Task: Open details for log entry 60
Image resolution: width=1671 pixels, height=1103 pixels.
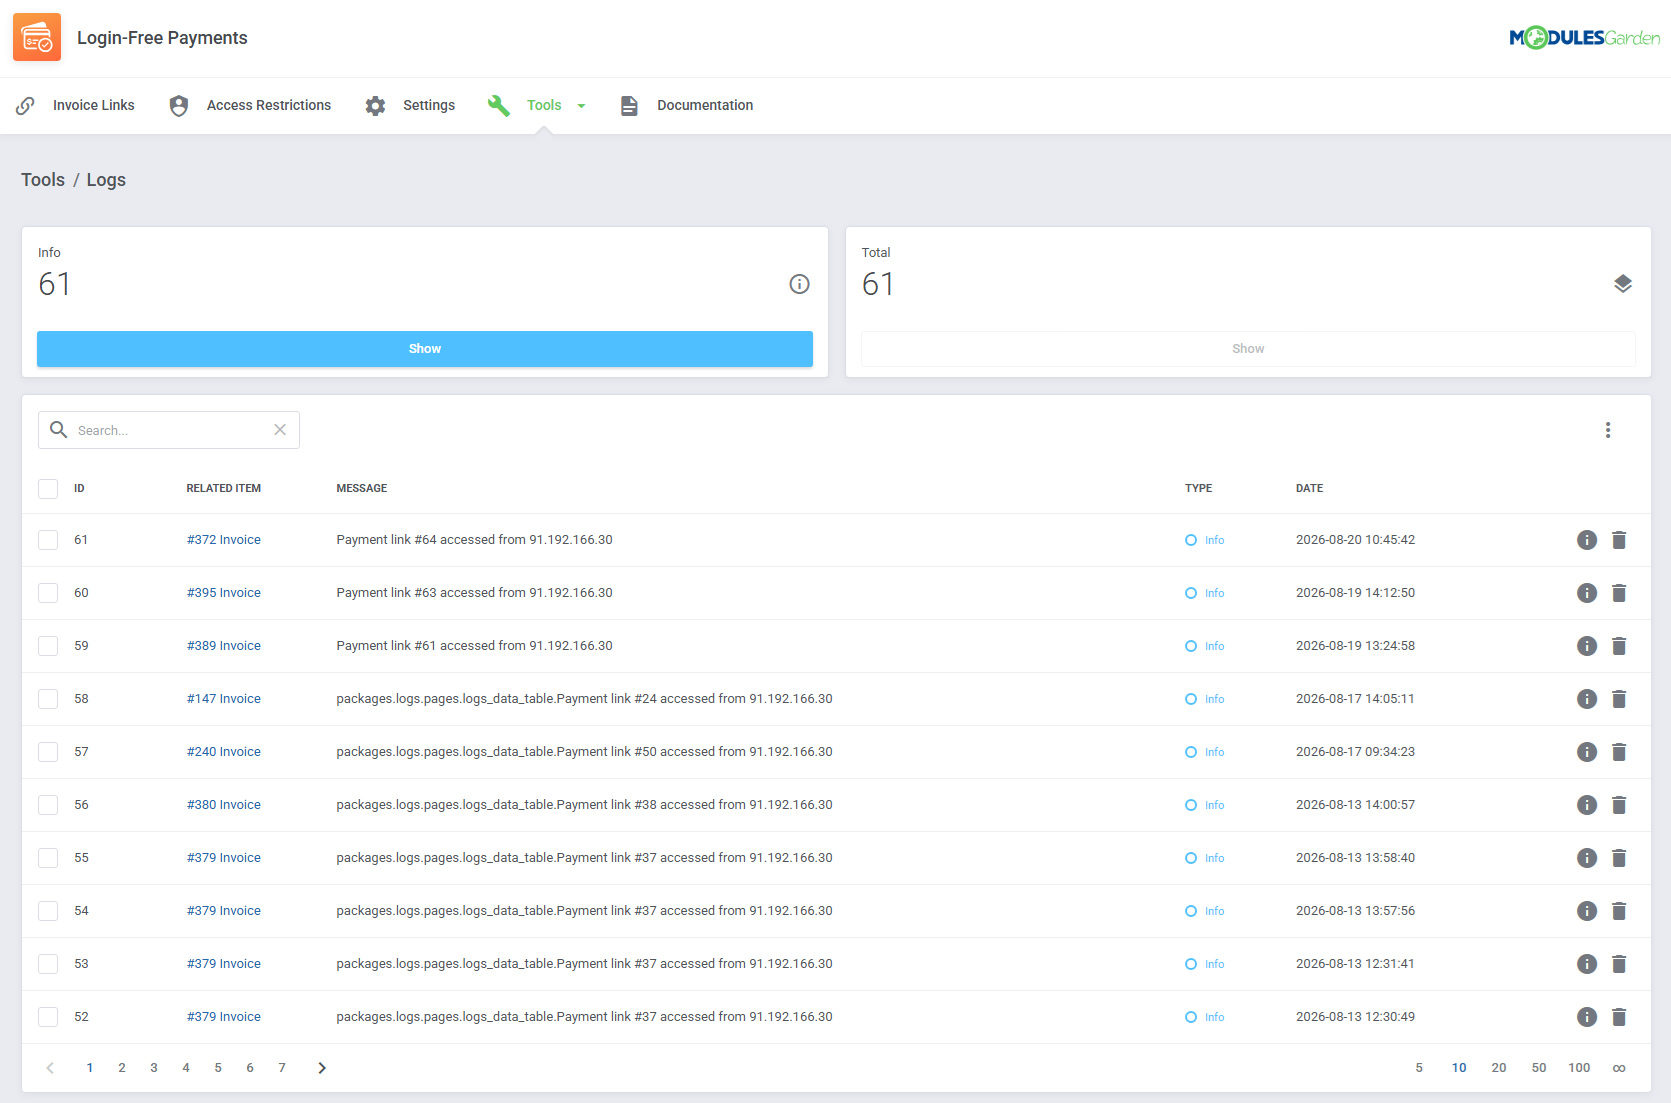Action: point(1587,593)
